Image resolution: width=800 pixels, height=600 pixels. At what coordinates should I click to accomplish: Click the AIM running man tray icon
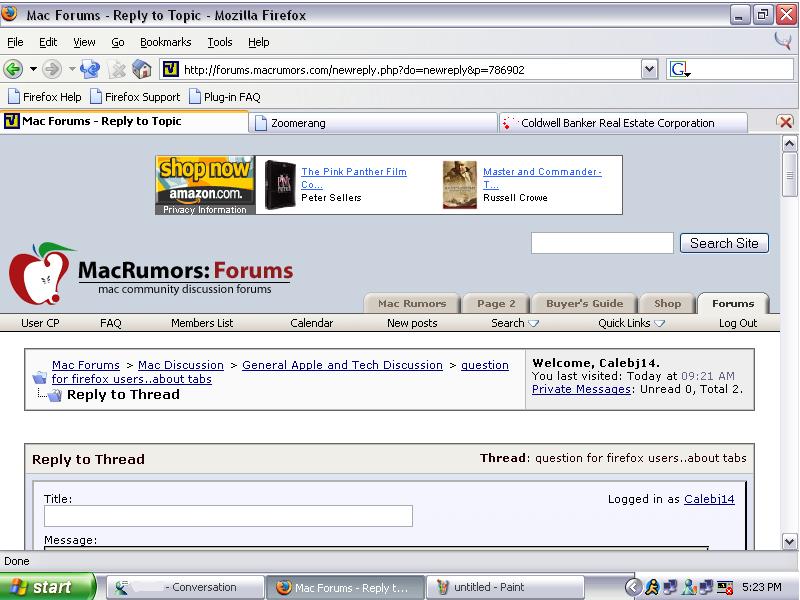pos(652,587)
